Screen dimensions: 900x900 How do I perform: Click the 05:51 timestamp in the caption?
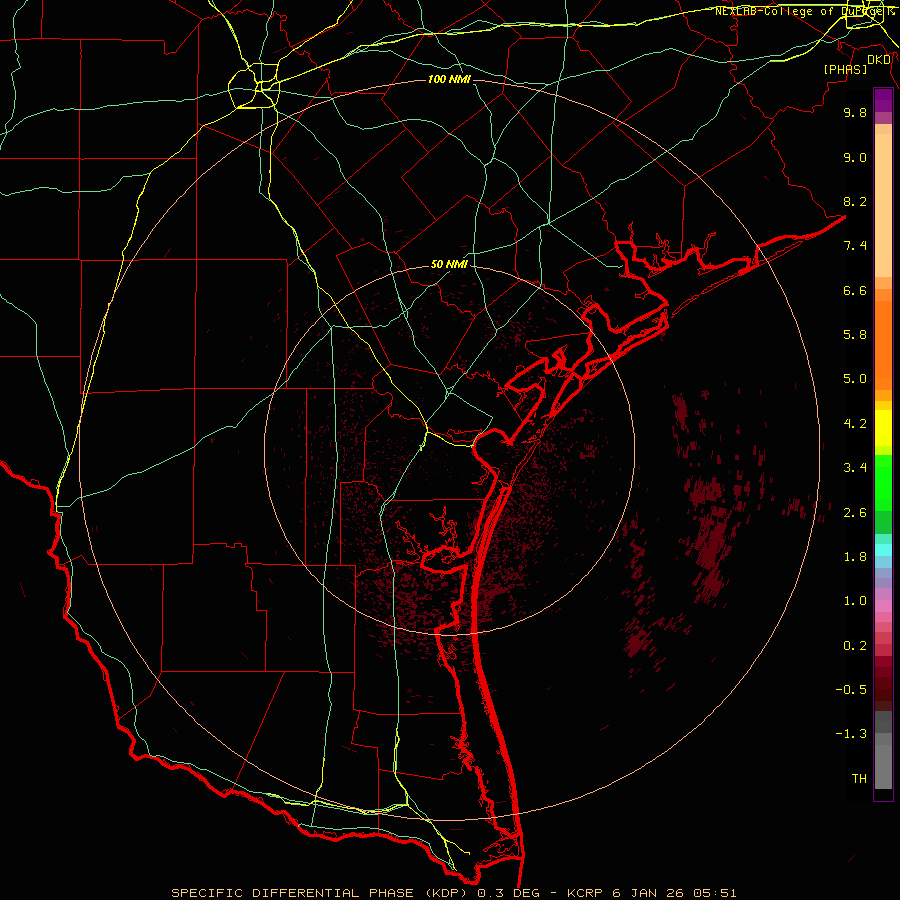coord(717,893)
